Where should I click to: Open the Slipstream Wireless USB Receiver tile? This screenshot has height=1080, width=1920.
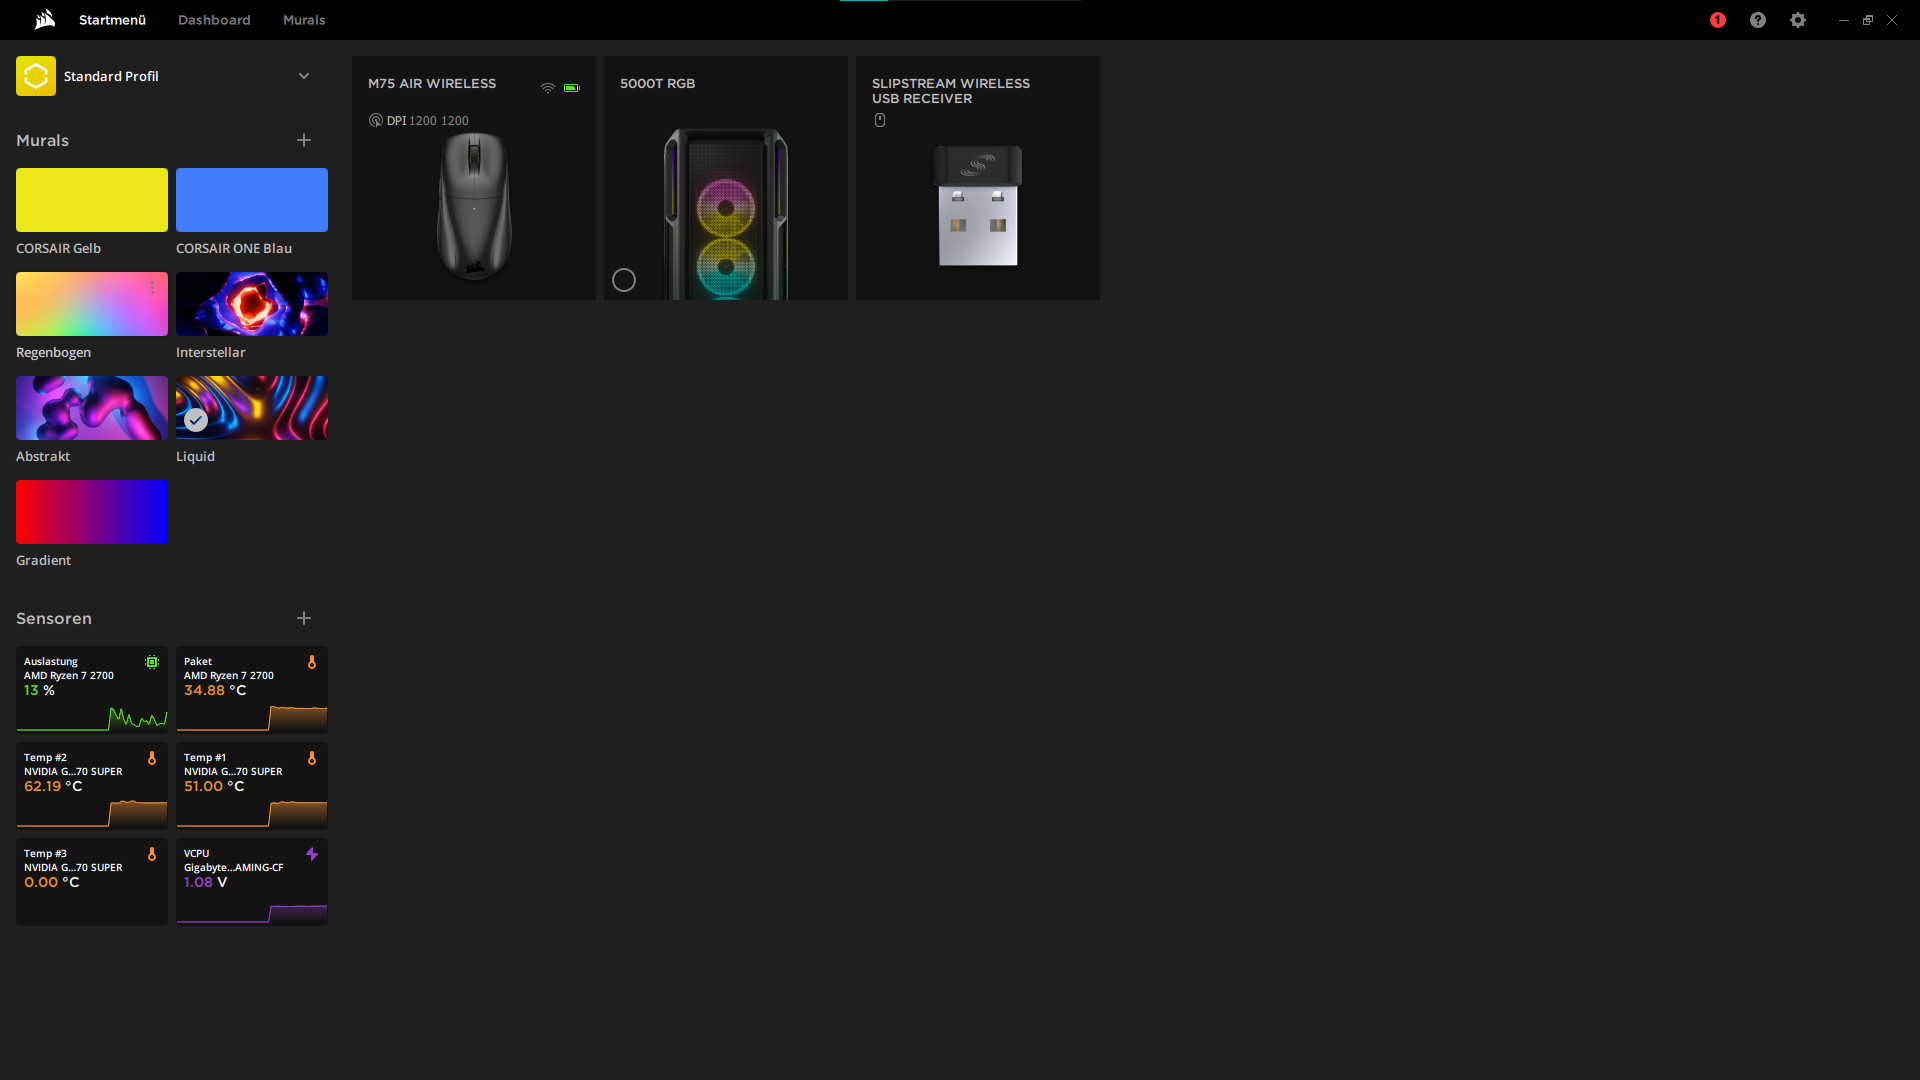click(x=977, y=200)
